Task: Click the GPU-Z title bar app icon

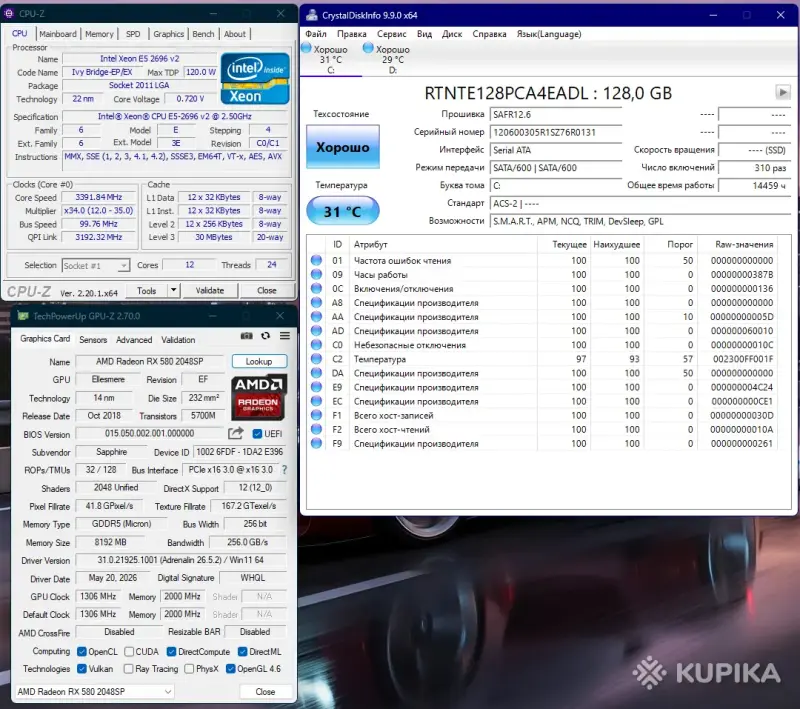Action: 23,316
